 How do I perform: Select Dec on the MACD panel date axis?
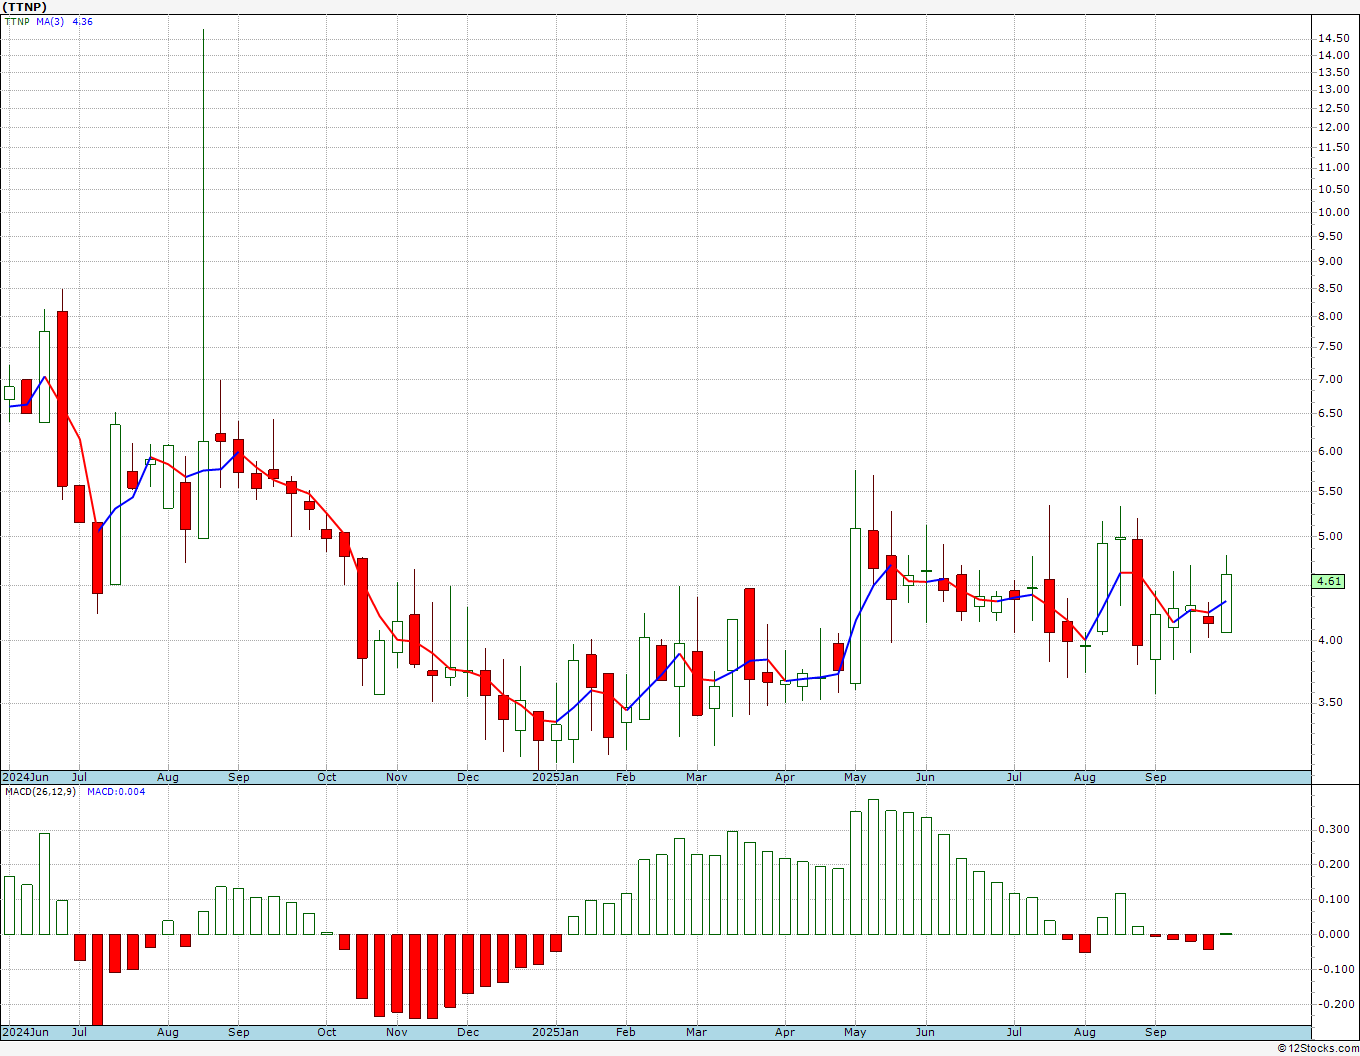(468, 1032)
